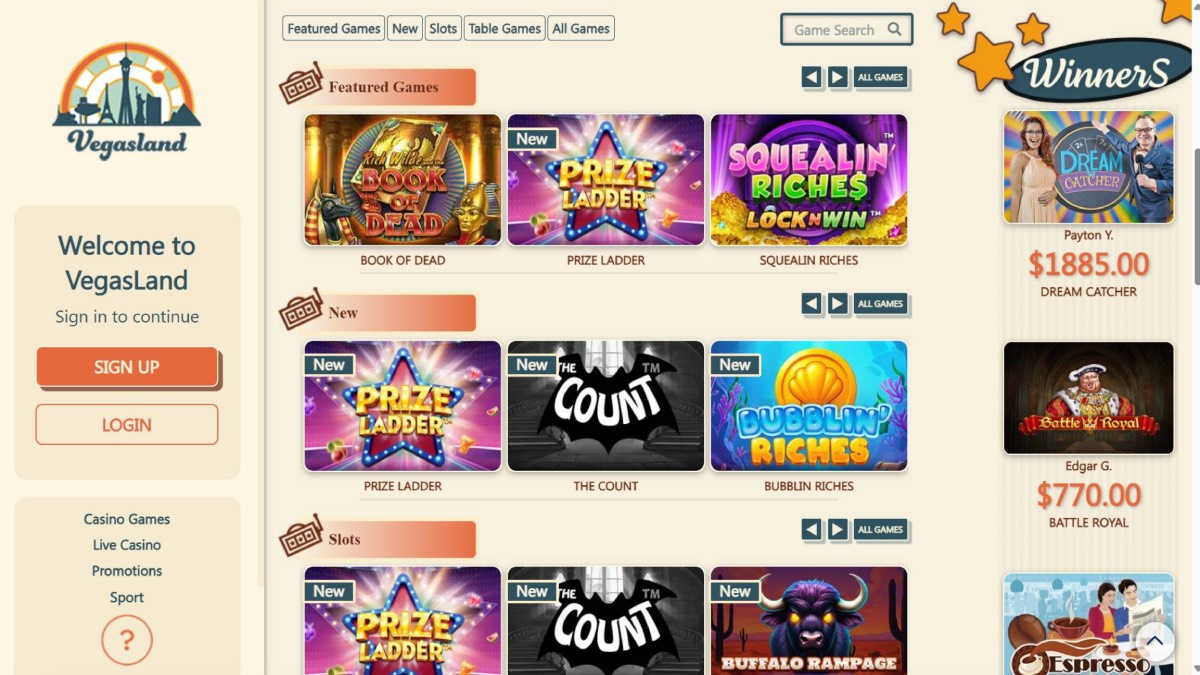Click the Vegasland logo
Screen dimensions: 1200x675
coord(127,101)
